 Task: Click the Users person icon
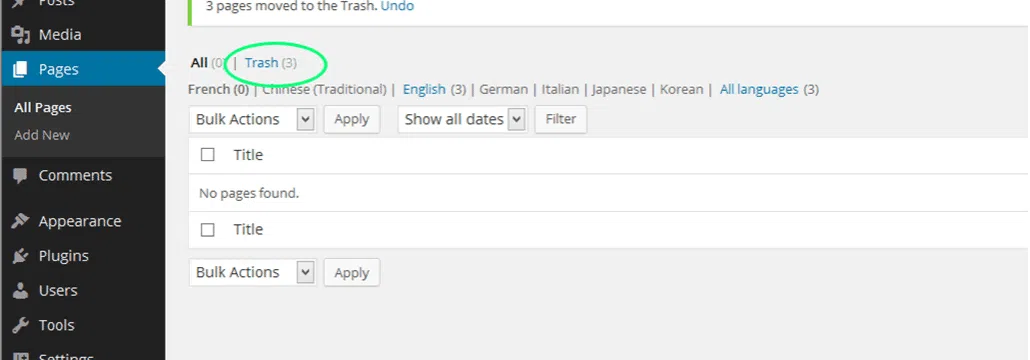point(21,290)
